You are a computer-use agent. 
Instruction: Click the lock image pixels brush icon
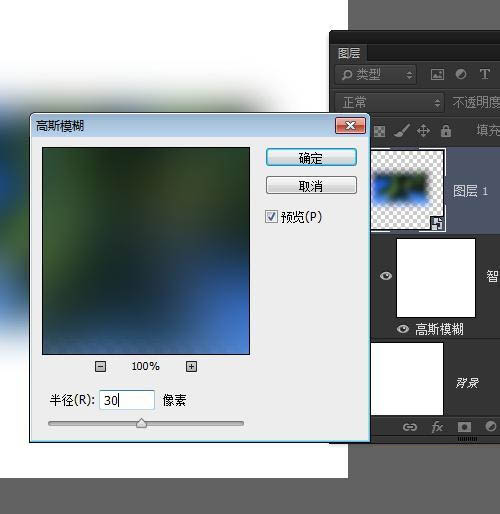[402, 131]
